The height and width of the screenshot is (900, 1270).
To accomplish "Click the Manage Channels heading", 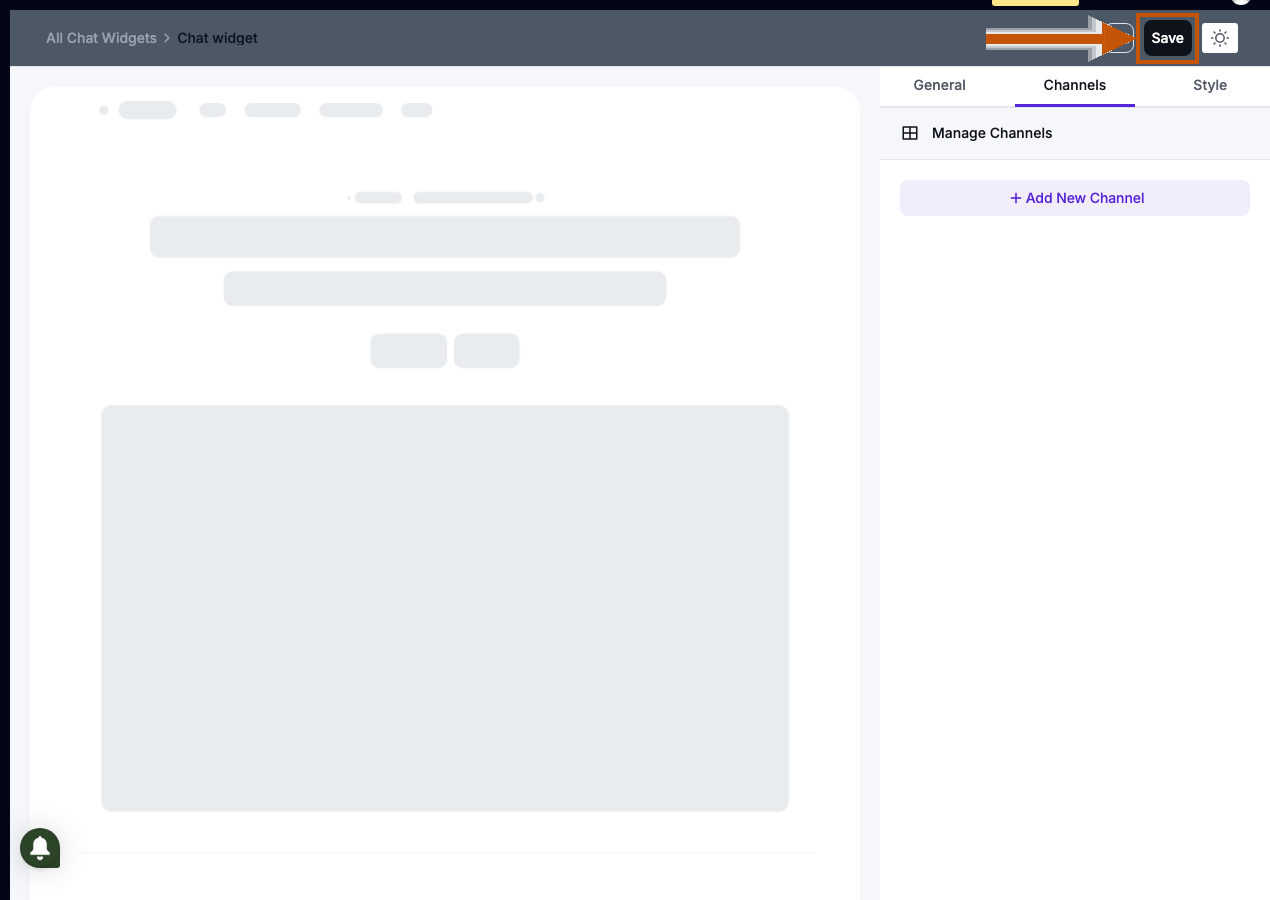I will pos(992,133).
